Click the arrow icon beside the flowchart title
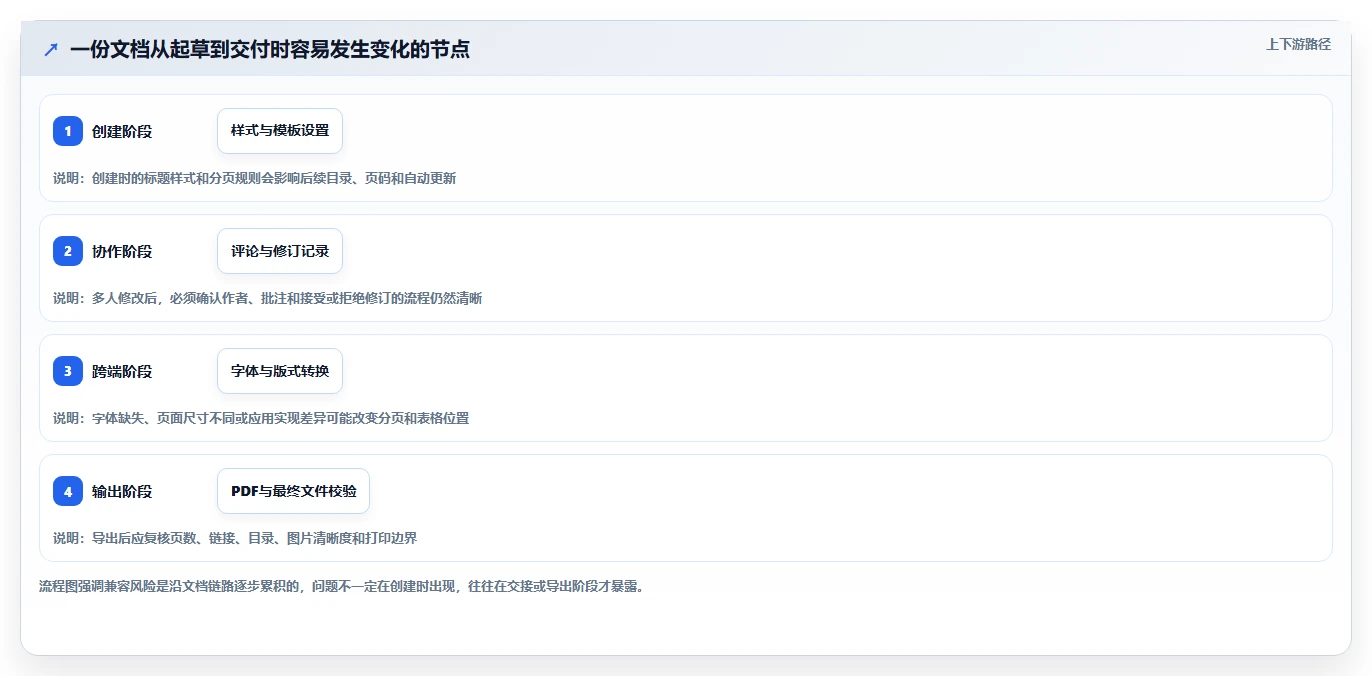Screen dimensions: 1372x676 pyautogui.click(x=51, y=49)
